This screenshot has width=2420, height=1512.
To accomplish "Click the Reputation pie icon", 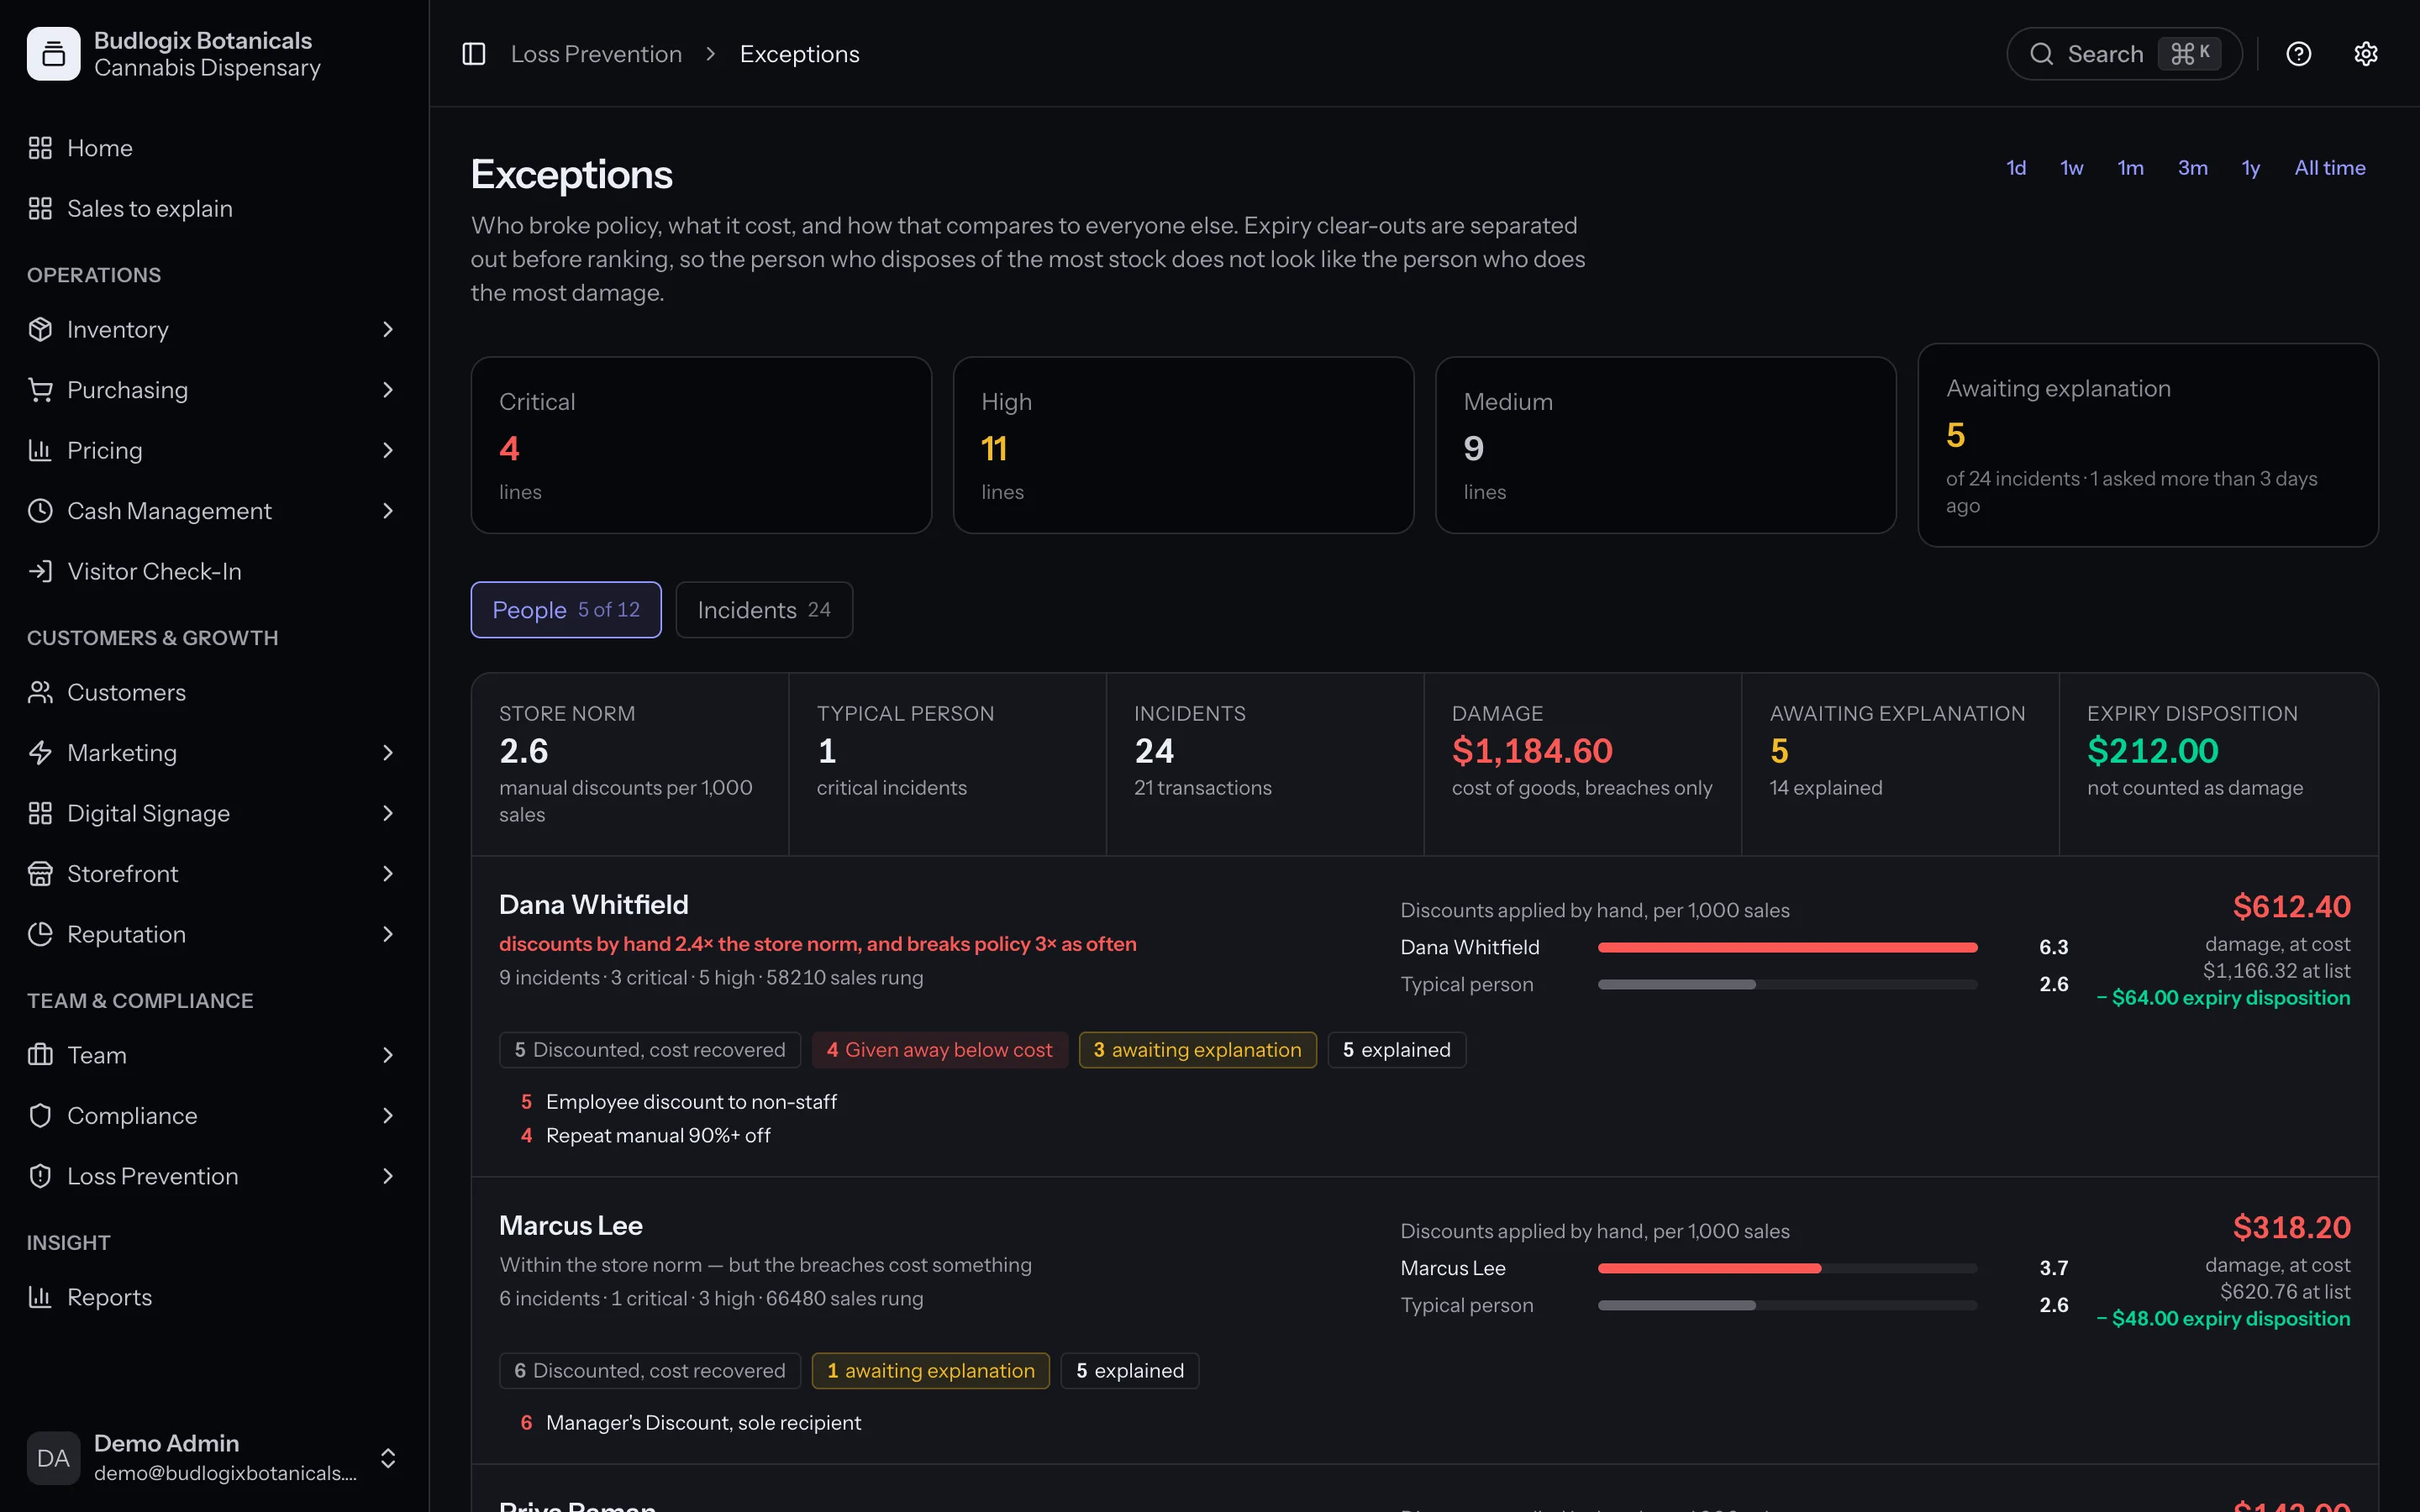I will tap(40, 934).
